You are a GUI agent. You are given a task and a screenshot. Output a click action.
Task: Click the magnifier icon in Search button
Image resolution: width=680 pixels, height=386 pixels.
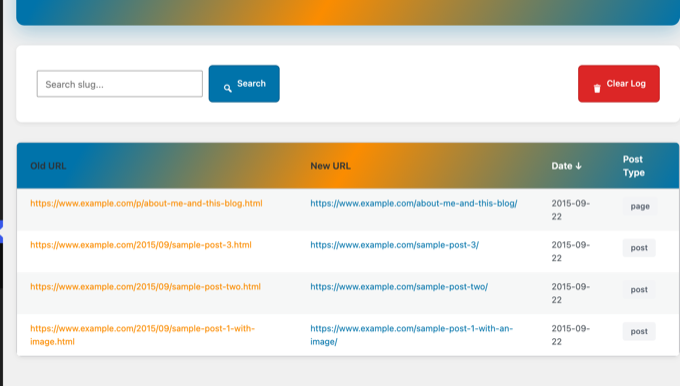[228, 88]
